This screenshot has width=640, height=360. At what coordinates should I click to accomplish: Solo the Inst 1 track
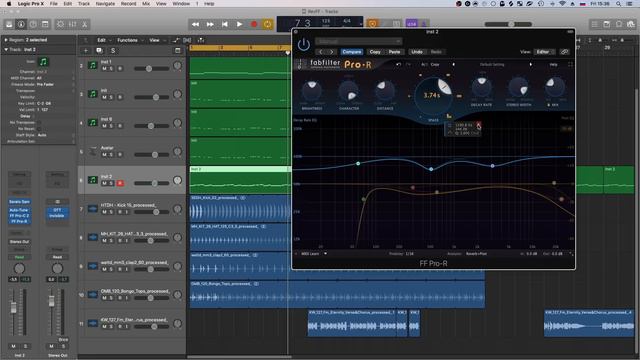click(x=111, y=69)
